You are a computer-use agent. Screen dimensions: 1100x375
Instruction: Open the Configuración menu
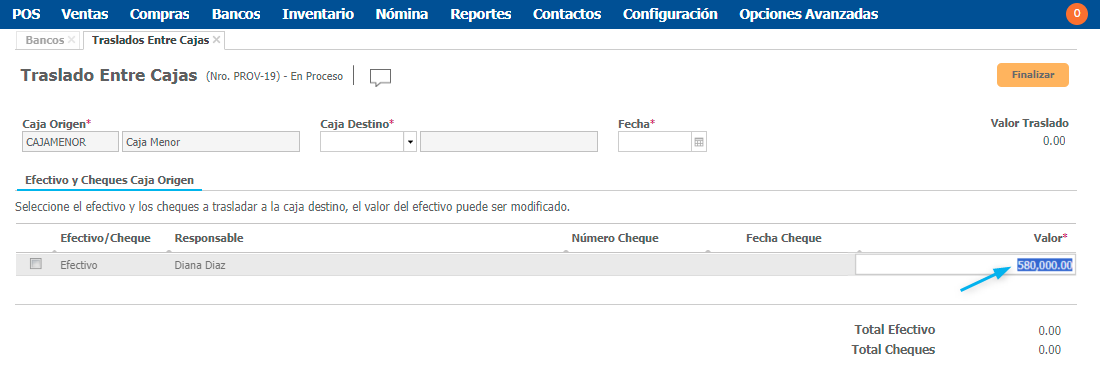(670, 14)
